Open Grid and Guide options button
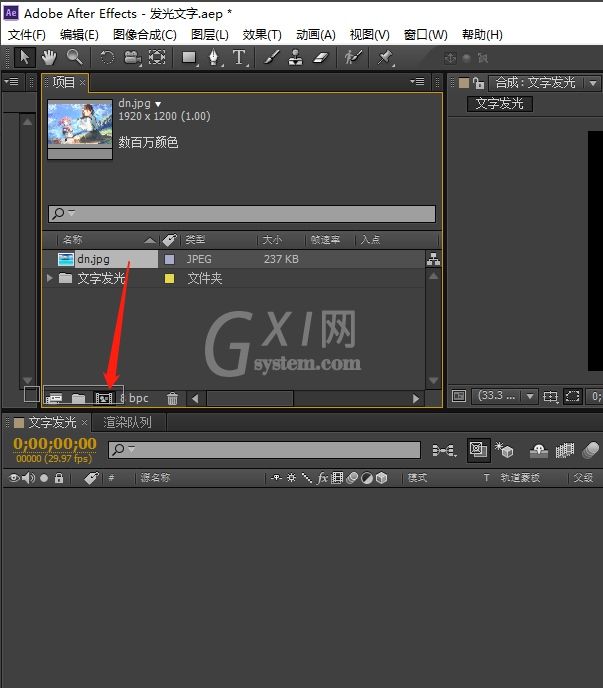 click(550, 397)
